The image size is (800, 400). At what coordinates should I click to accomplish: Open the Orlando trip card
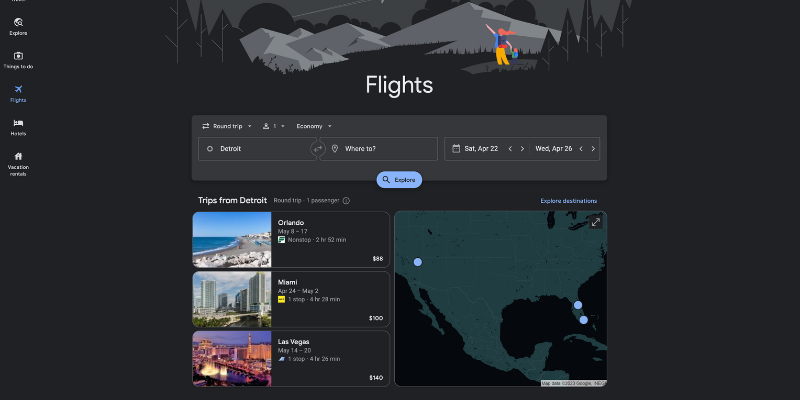pyautogui.click(x=291, y=240)
